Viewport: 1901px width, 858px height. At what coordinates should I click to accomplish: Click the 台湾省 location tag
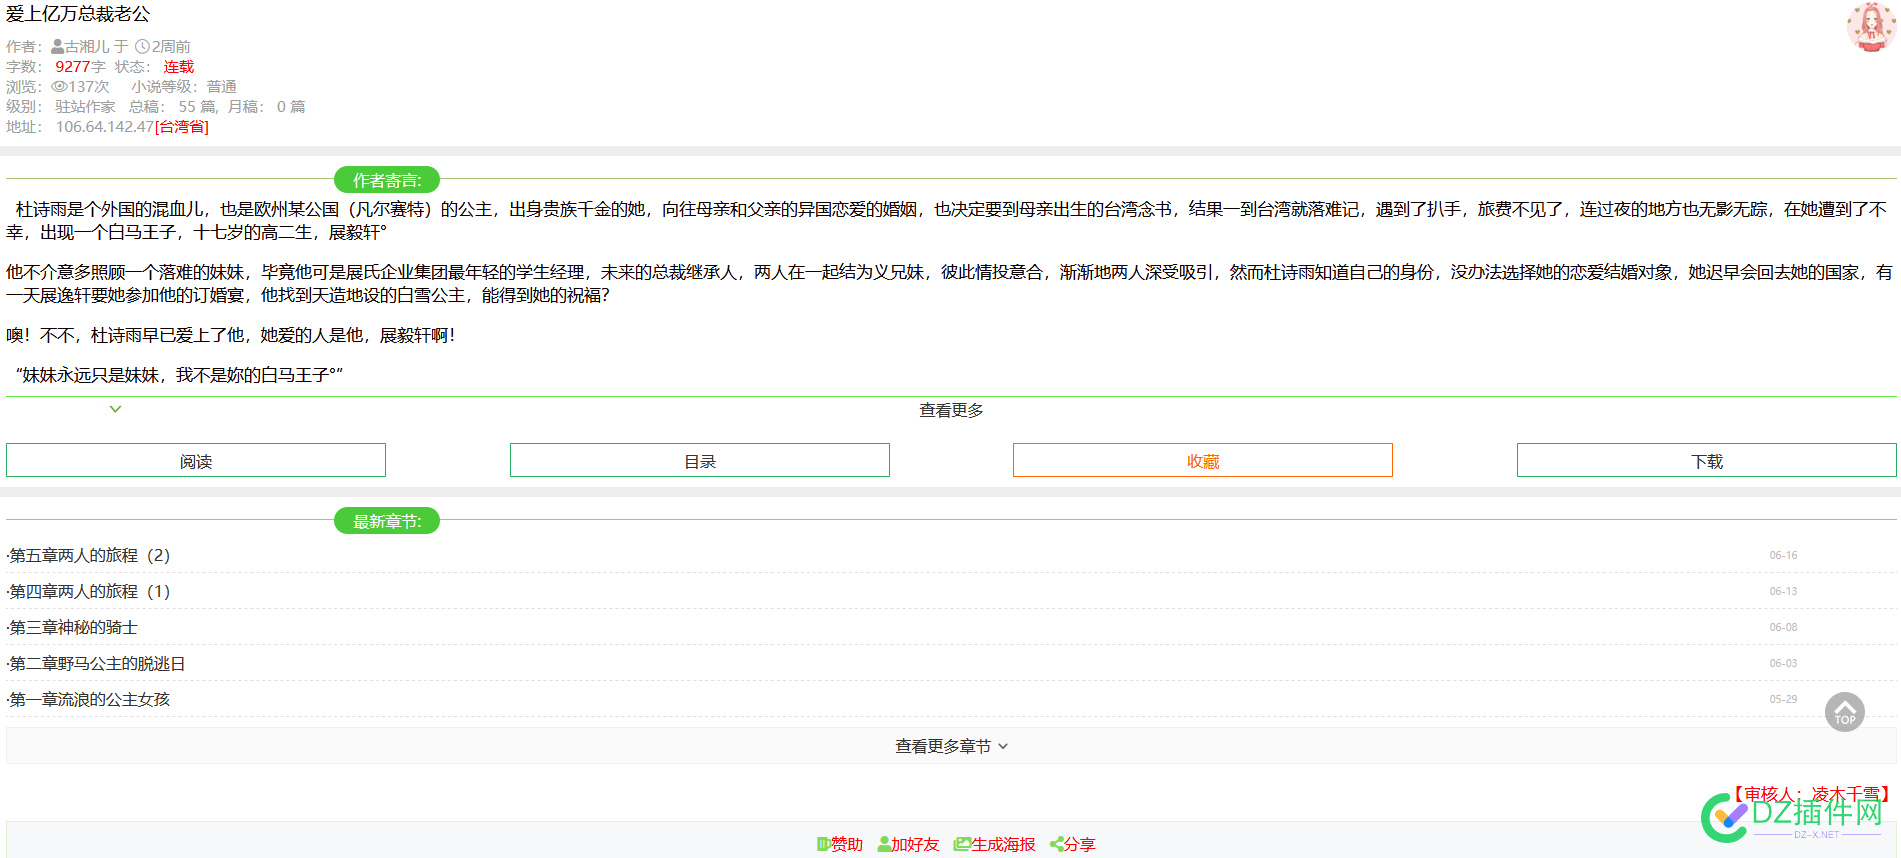coord(182,127)
